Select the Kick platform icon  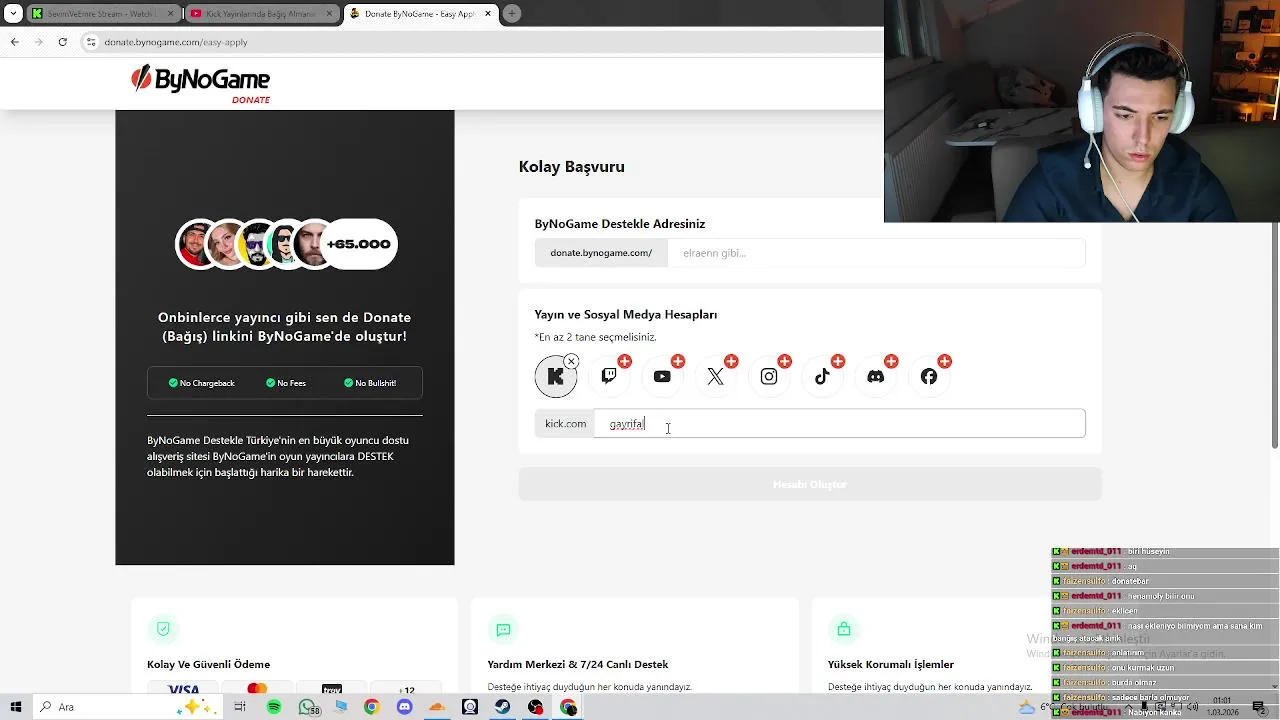point(555,377)
